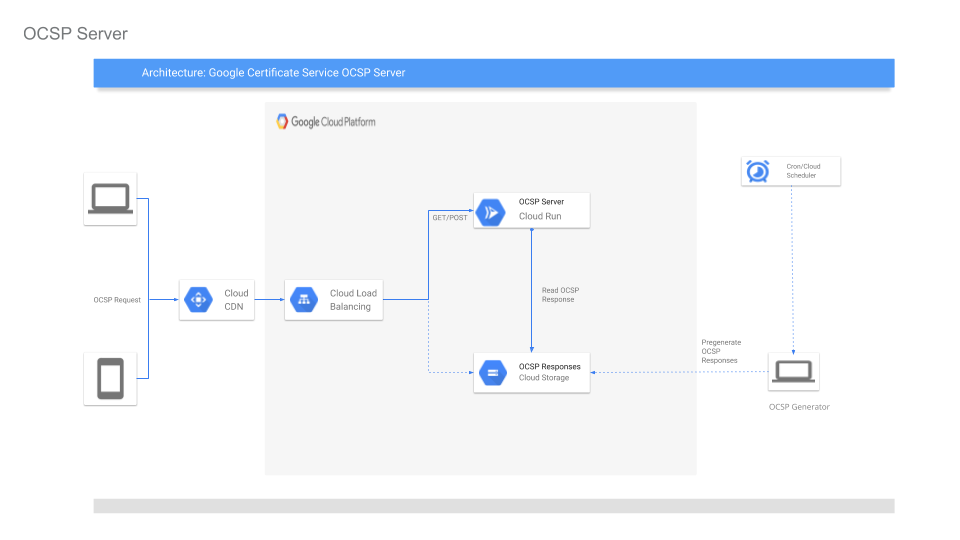Click the 'OCSP Responses' node title
Viewport: 960px width, 540px height.
tap(549, 367)
